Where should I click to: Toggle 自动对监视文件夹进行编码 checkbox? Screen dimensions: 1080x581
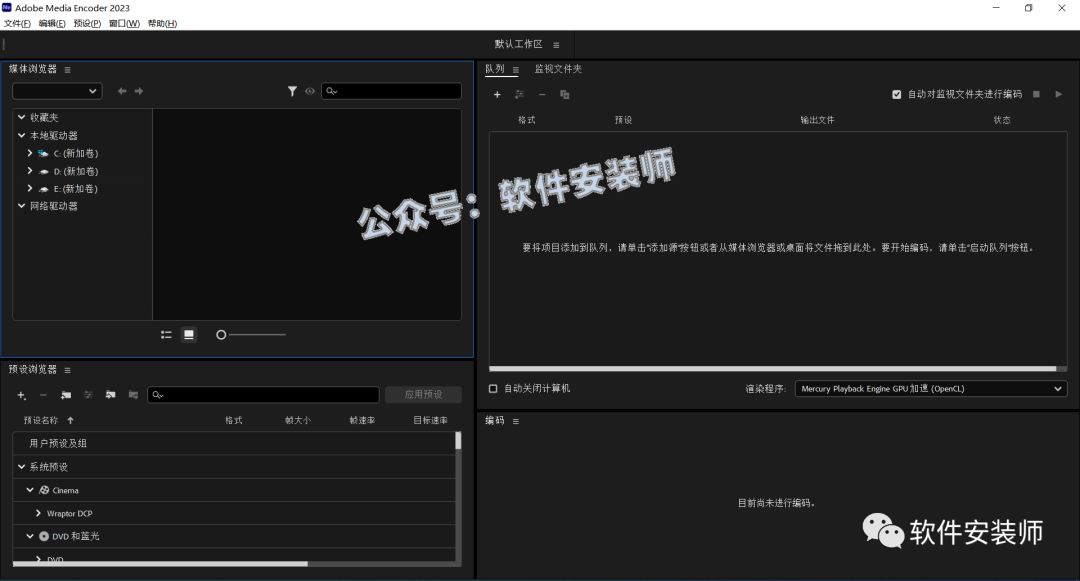click(x=897, y=94)
